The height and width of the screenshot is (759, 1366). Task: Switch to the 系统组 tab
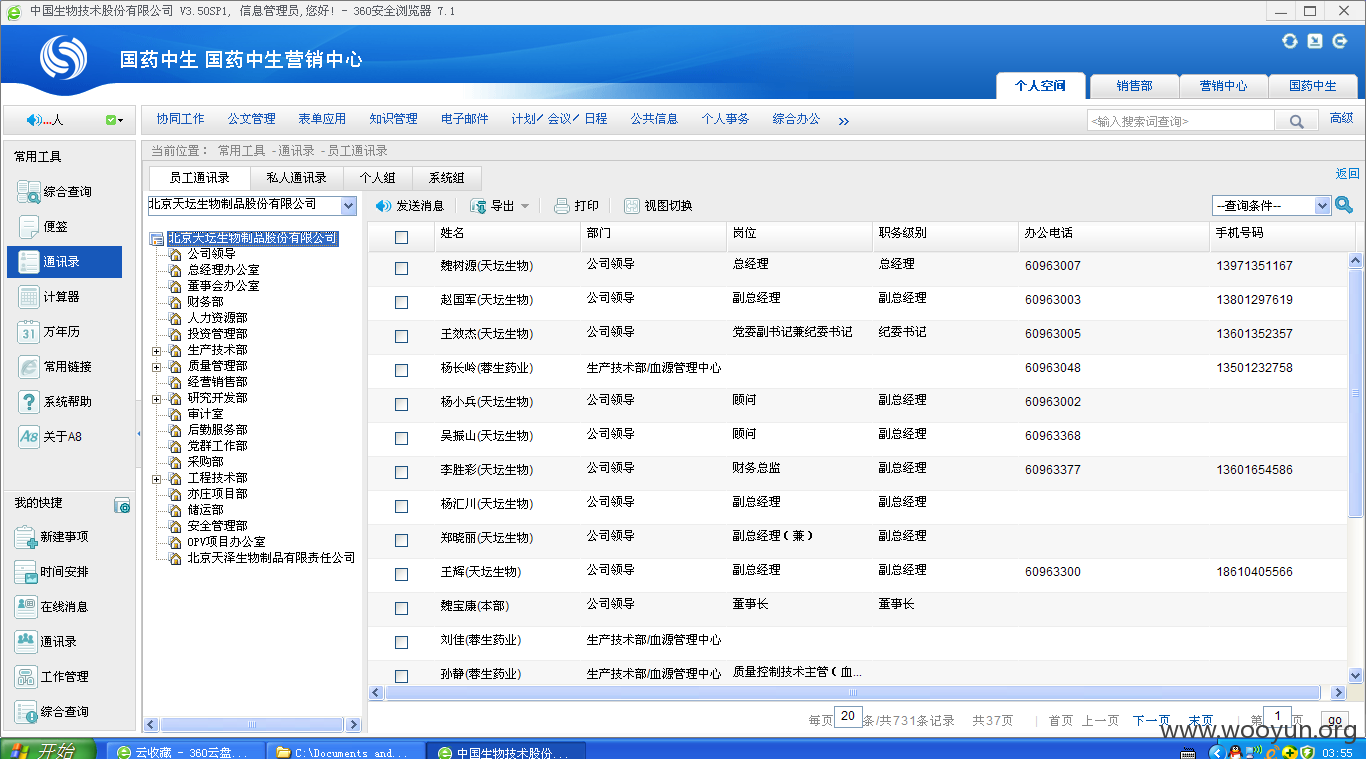point(446,178)
